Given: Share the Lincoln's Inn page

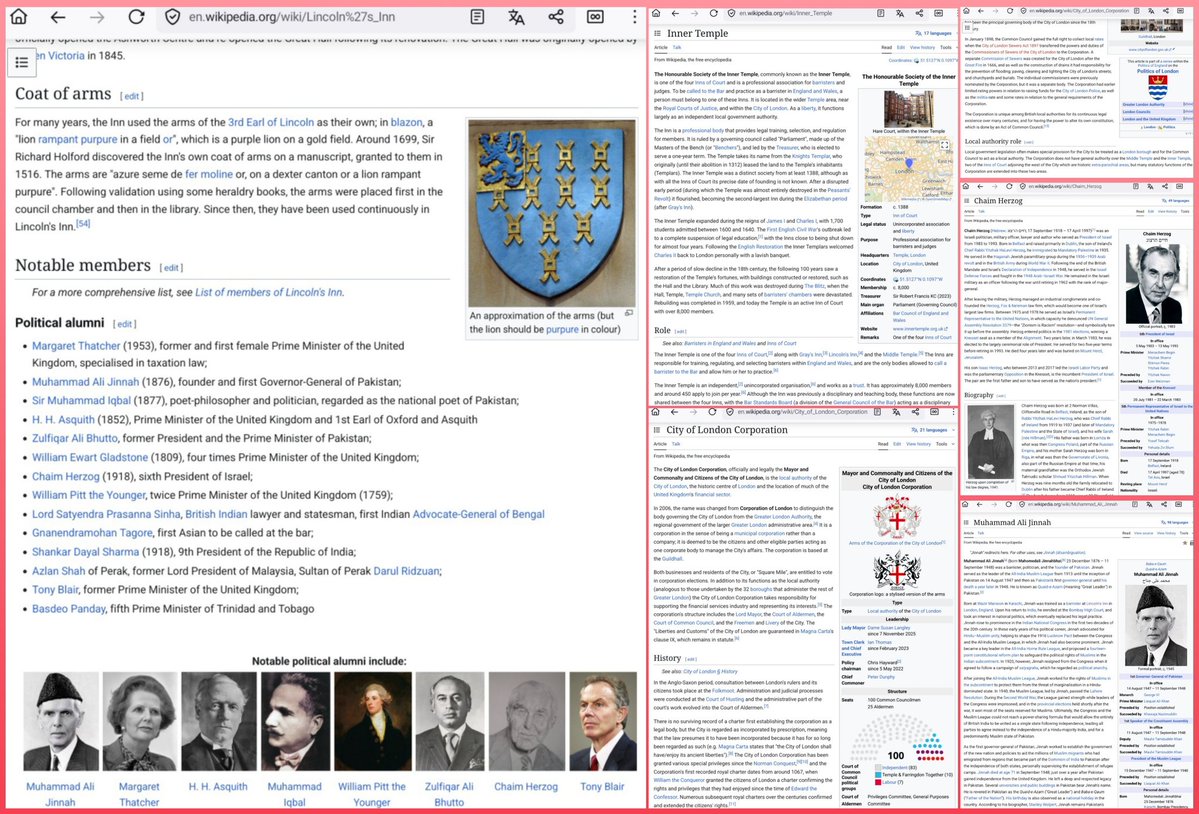Looking at the screenshot, I should [556, 17].
